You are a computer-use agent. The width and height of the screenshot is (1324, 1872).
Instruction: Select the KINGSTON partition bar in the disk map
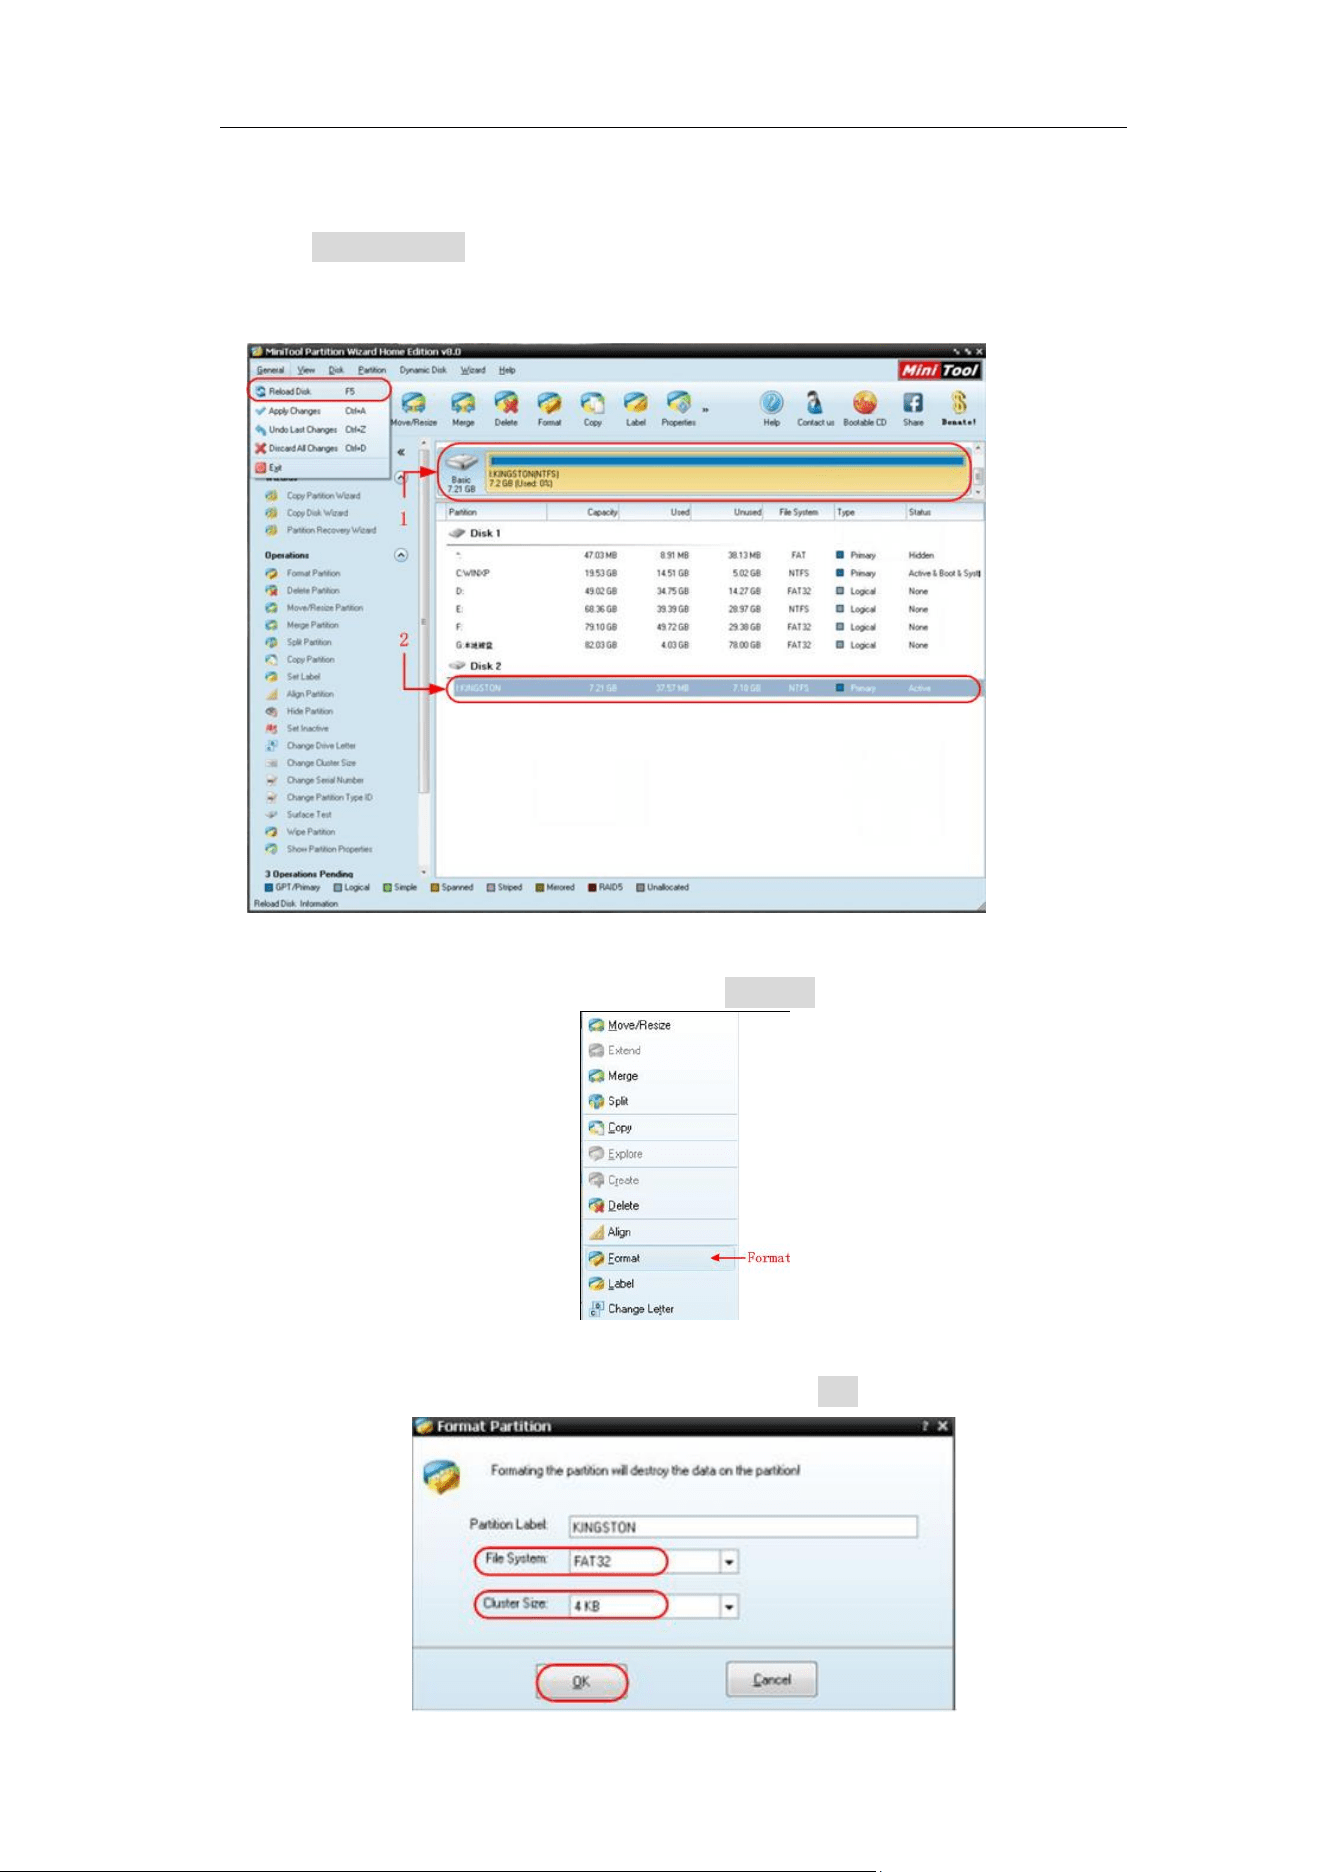pyautogui.click(x=727, y=472)
